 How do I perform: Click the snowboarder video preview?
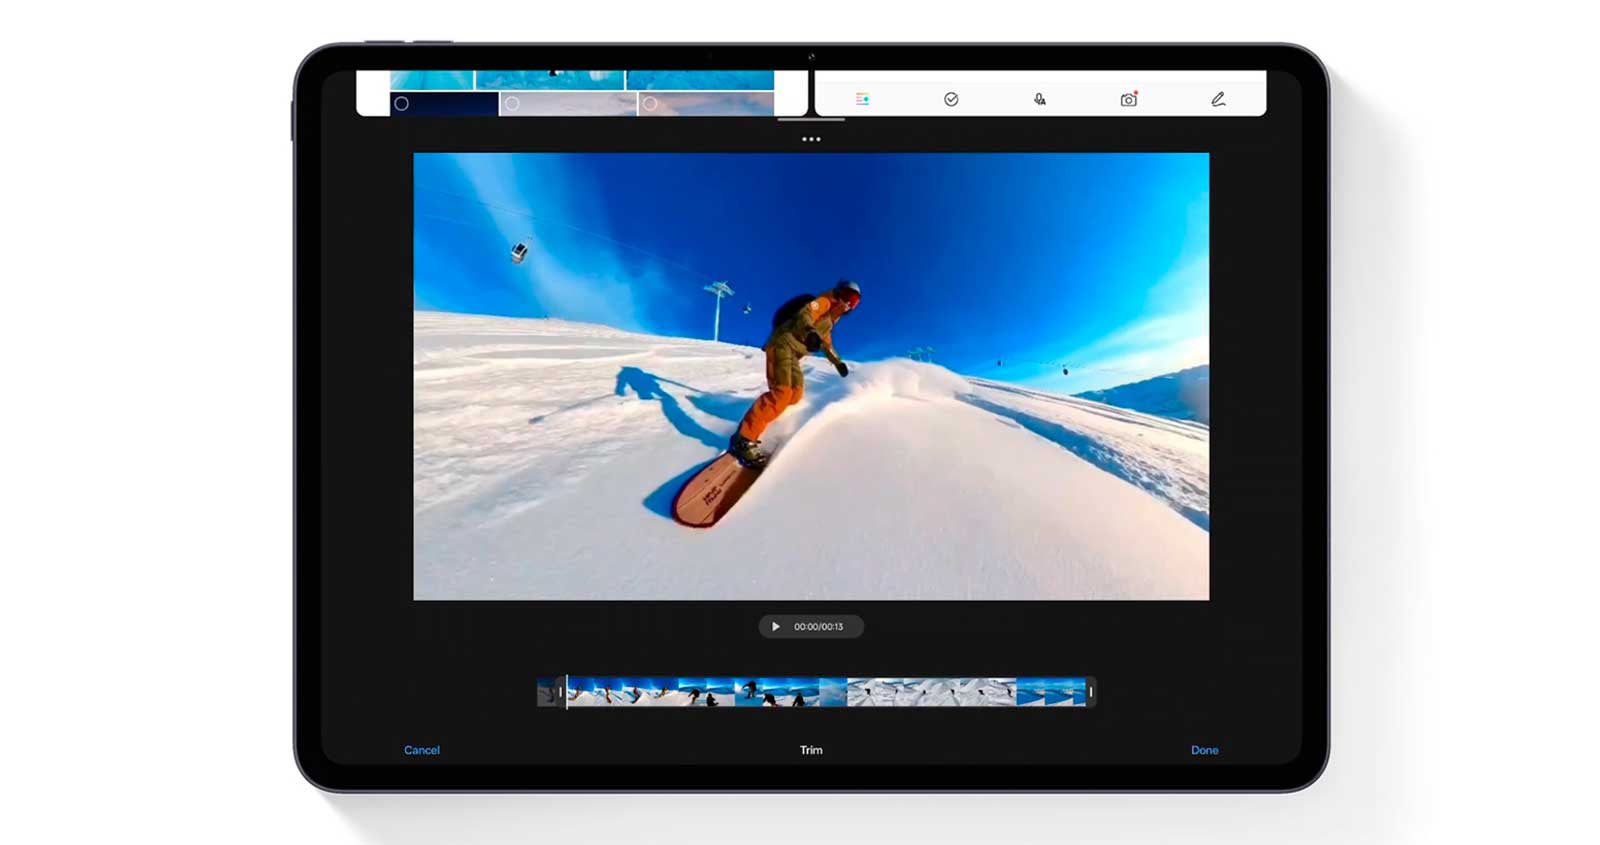click(x=811, y=376)
